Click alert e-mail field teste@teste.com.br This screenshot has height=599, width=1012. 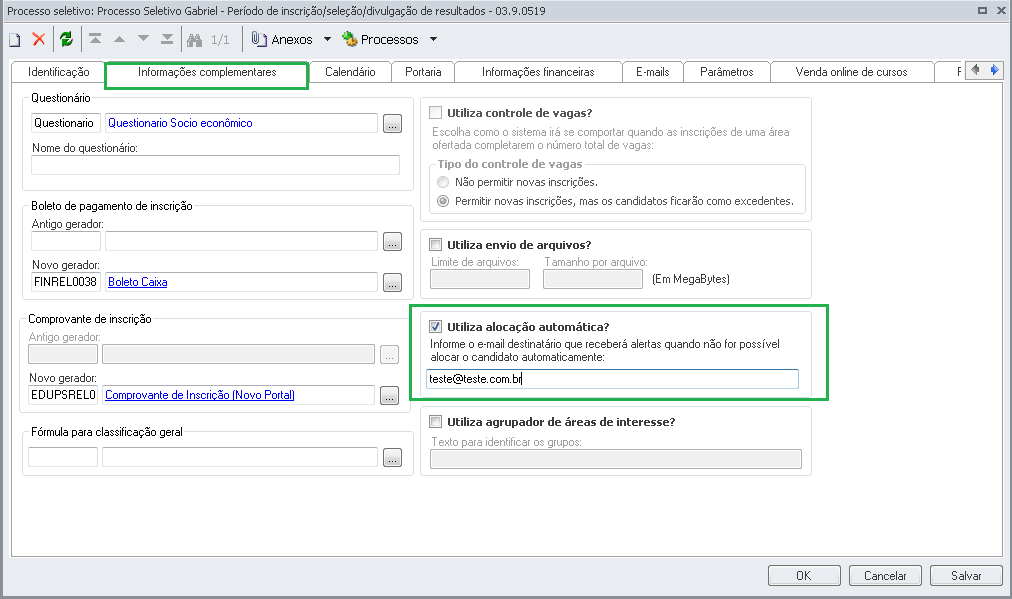coord(612,379)
